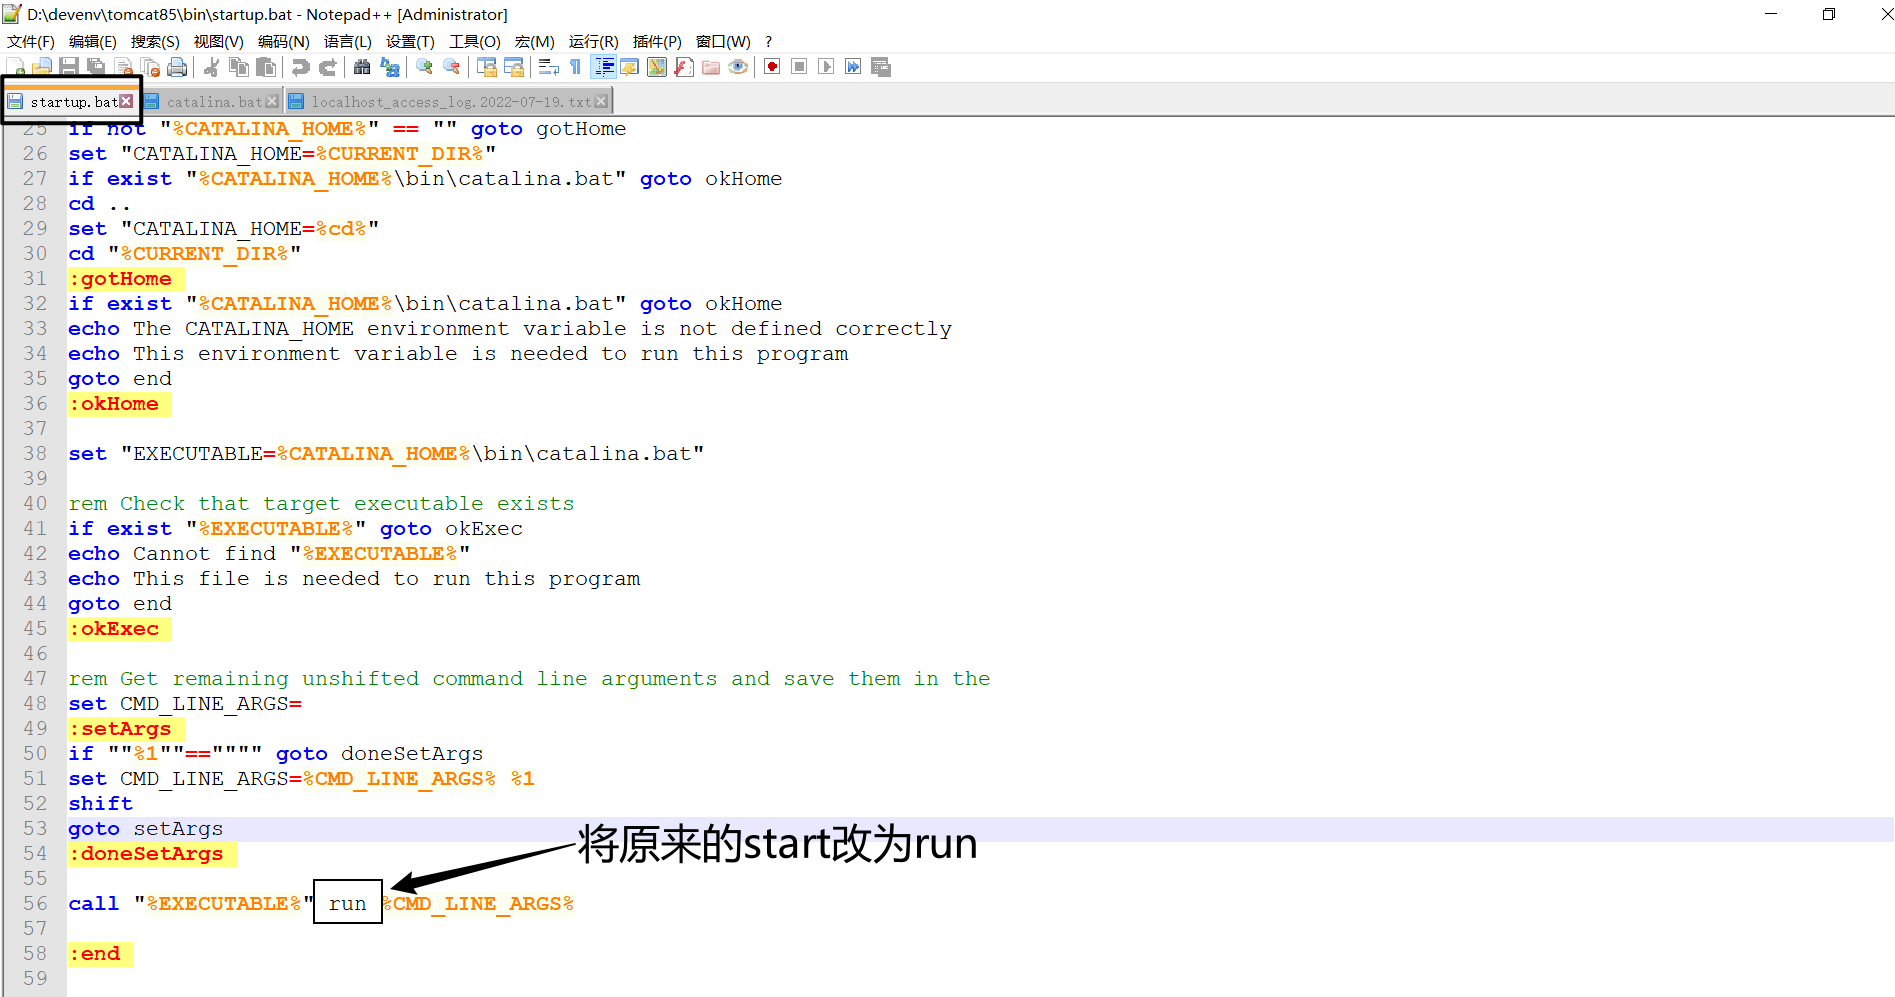Place cursor on the :gotHome label
The width and height of the screenshot is (1895, 997).
pyautogui.click(x=120, y=279)
